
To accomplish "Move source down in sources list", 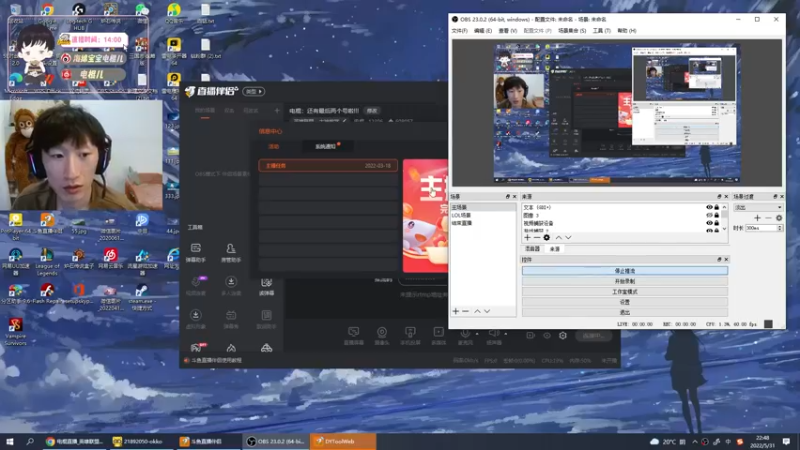I will (x=568, y=237).
